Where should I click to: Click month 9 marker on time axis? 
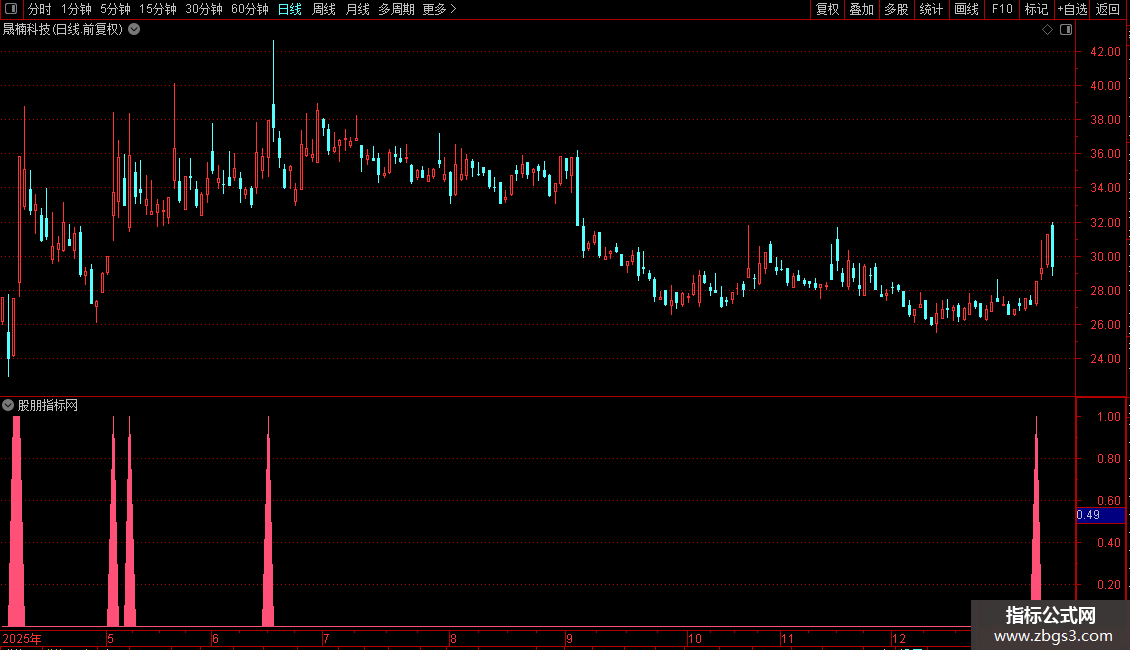569,638
